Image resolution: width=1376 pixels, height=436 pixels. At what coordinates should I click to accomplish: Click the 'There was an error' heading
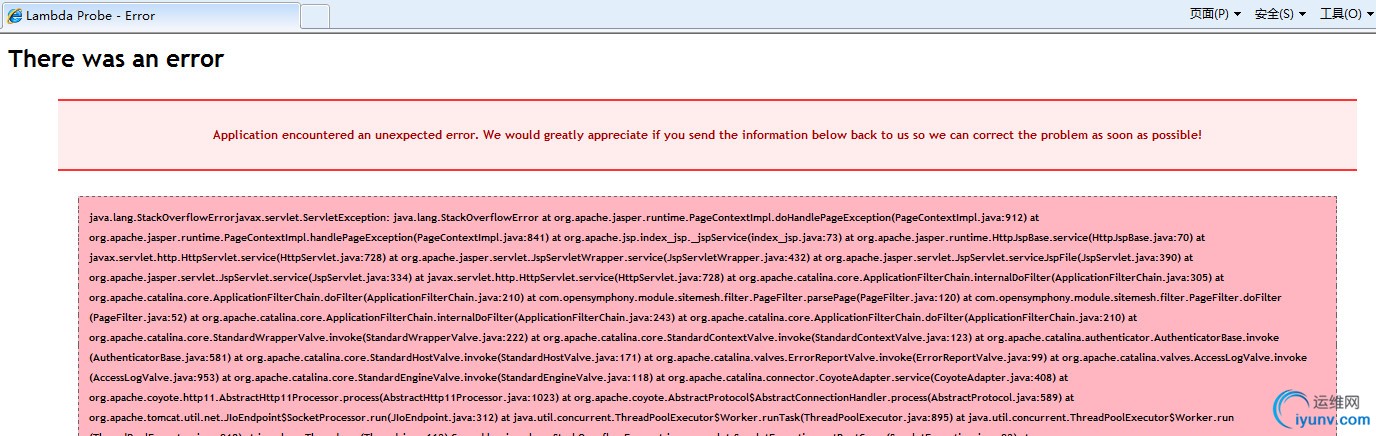(x=116, y=59)
